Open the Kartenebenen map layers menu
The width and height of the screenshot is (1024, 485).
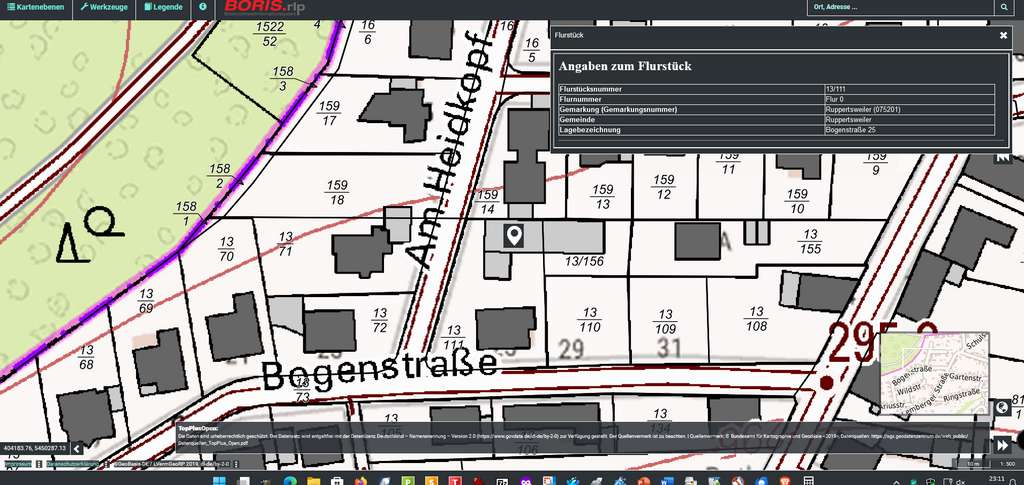point(35,7)
